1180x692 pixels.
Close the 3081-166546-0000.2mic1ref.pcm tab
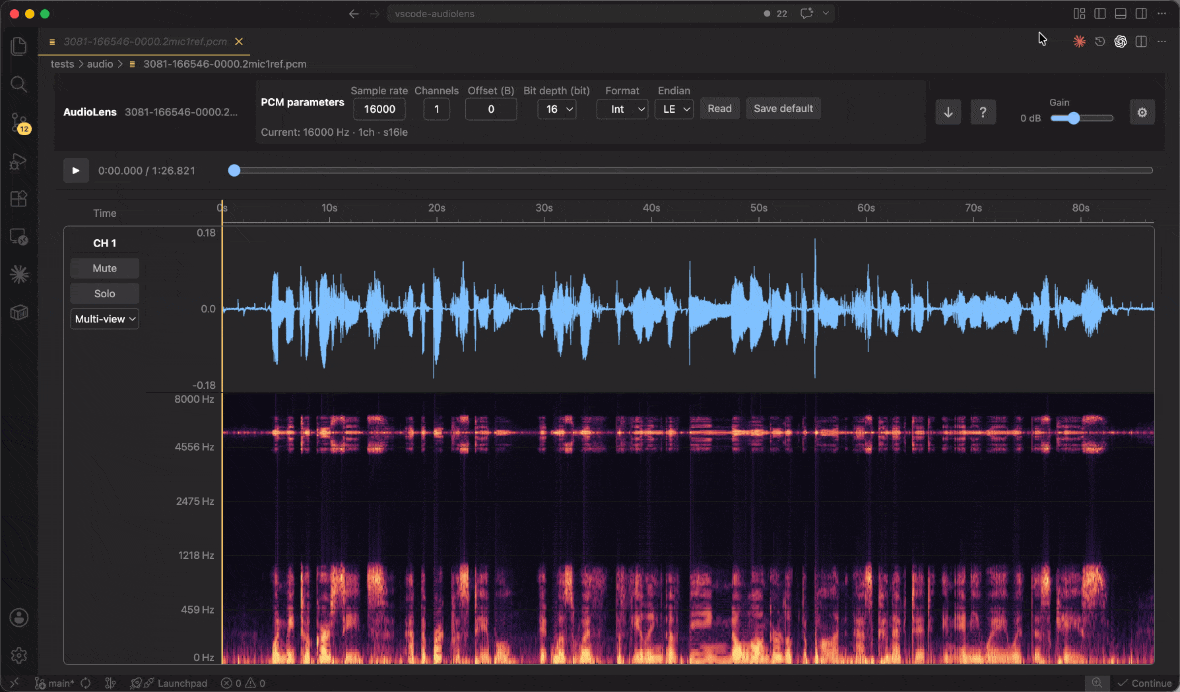[239, 41]
